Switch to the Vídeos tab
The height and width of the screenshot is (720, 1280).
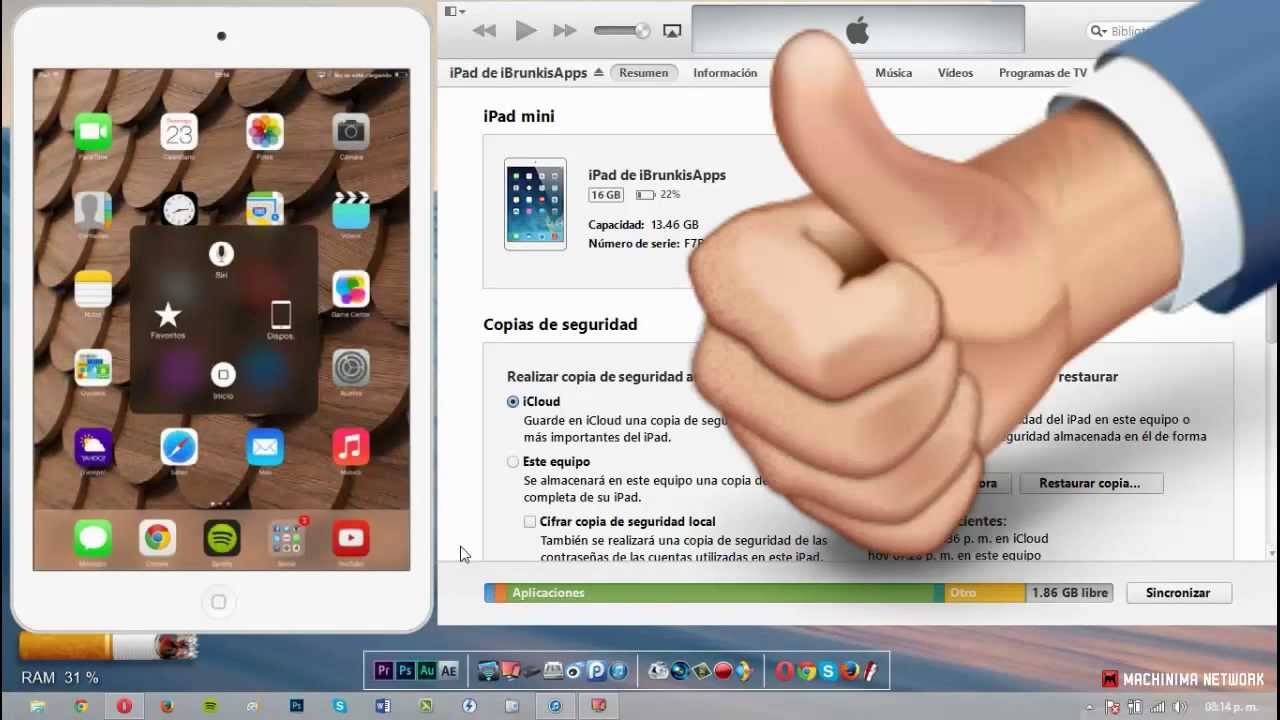955,73
